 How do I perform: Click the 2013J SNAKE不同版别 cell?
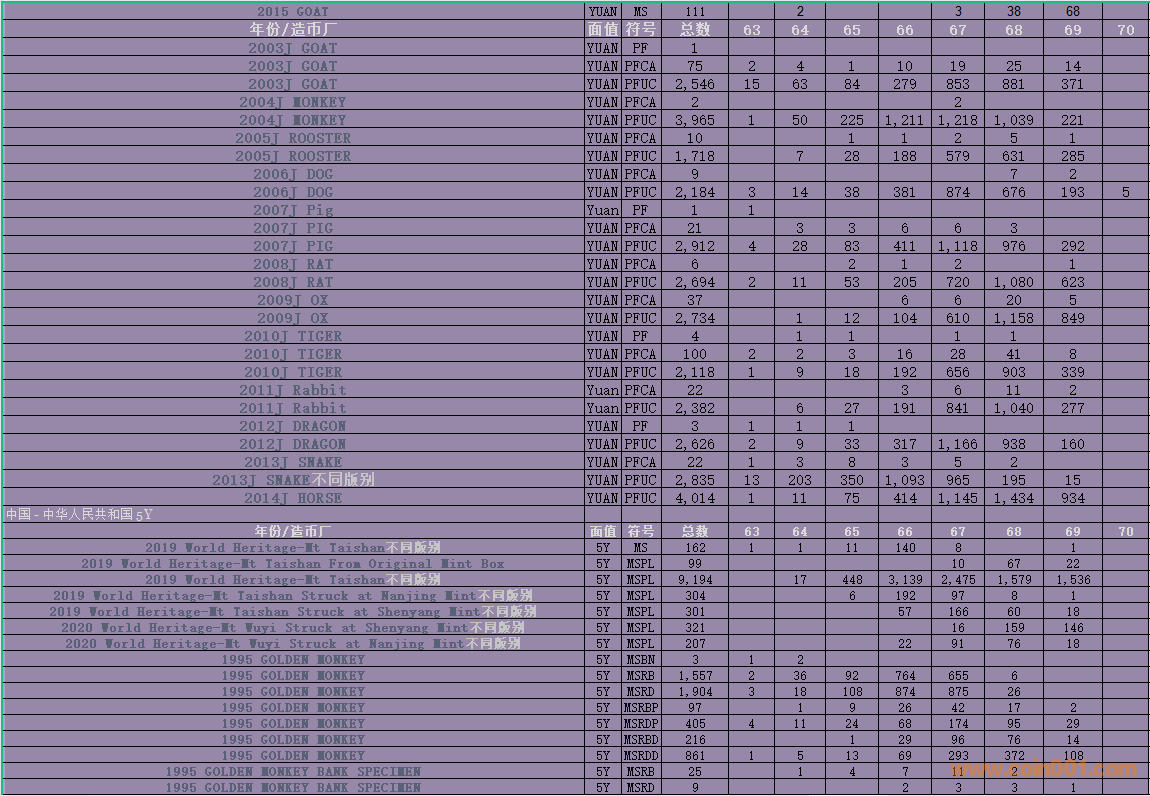[x=292, y=480]
